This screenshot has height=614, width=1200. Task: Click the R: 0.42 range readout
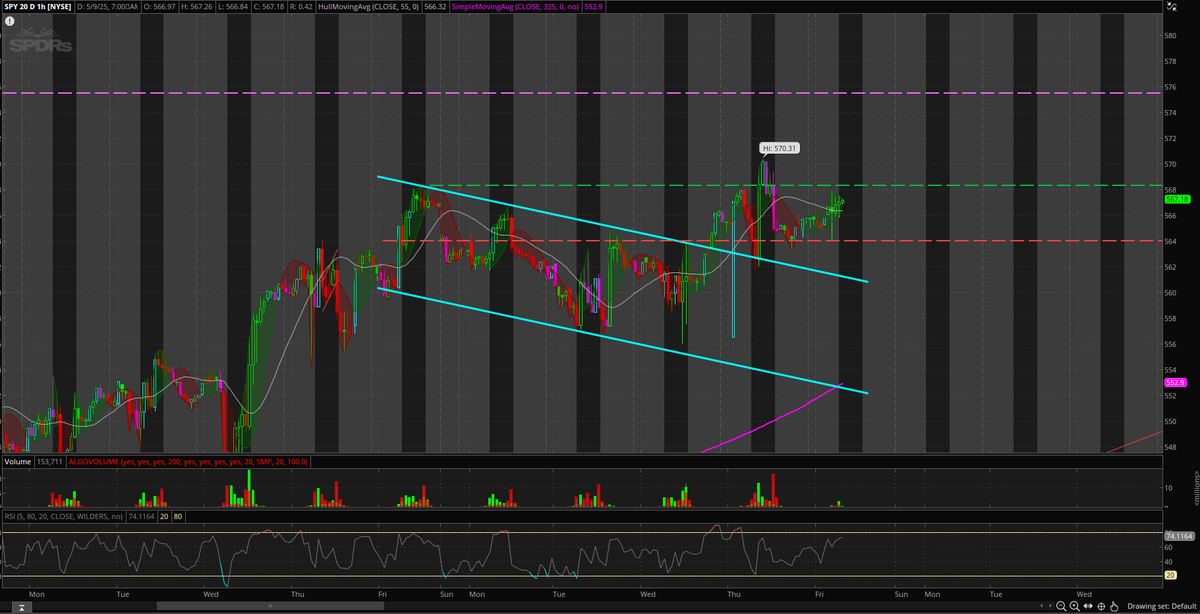(302, 6)
